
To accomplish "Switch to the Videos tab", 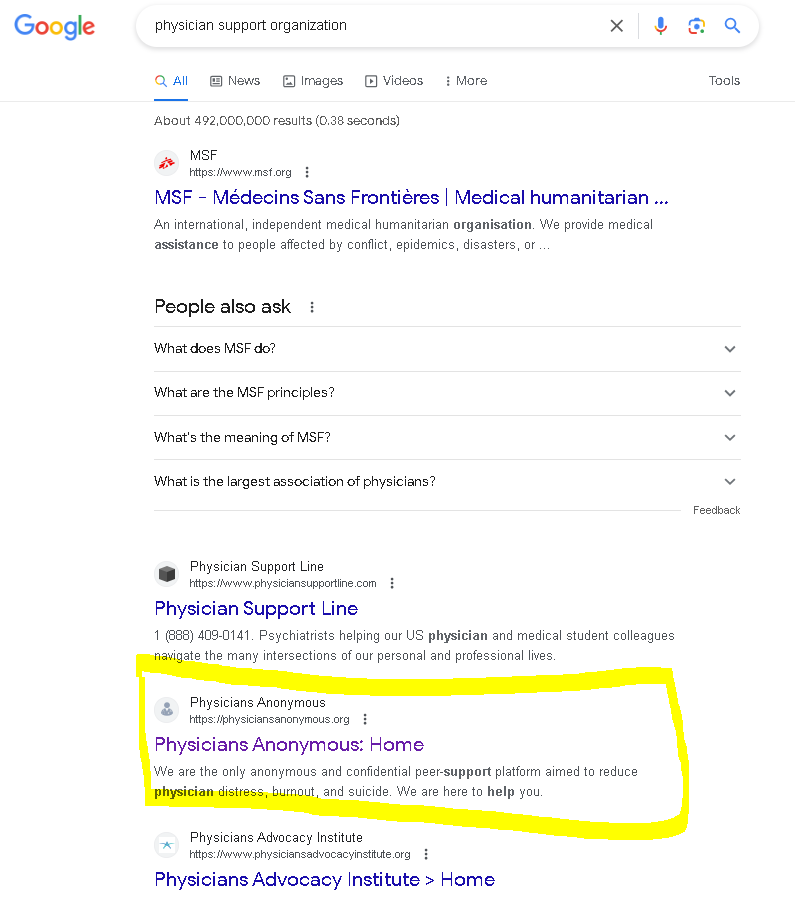I will click(x=394, y=81).
